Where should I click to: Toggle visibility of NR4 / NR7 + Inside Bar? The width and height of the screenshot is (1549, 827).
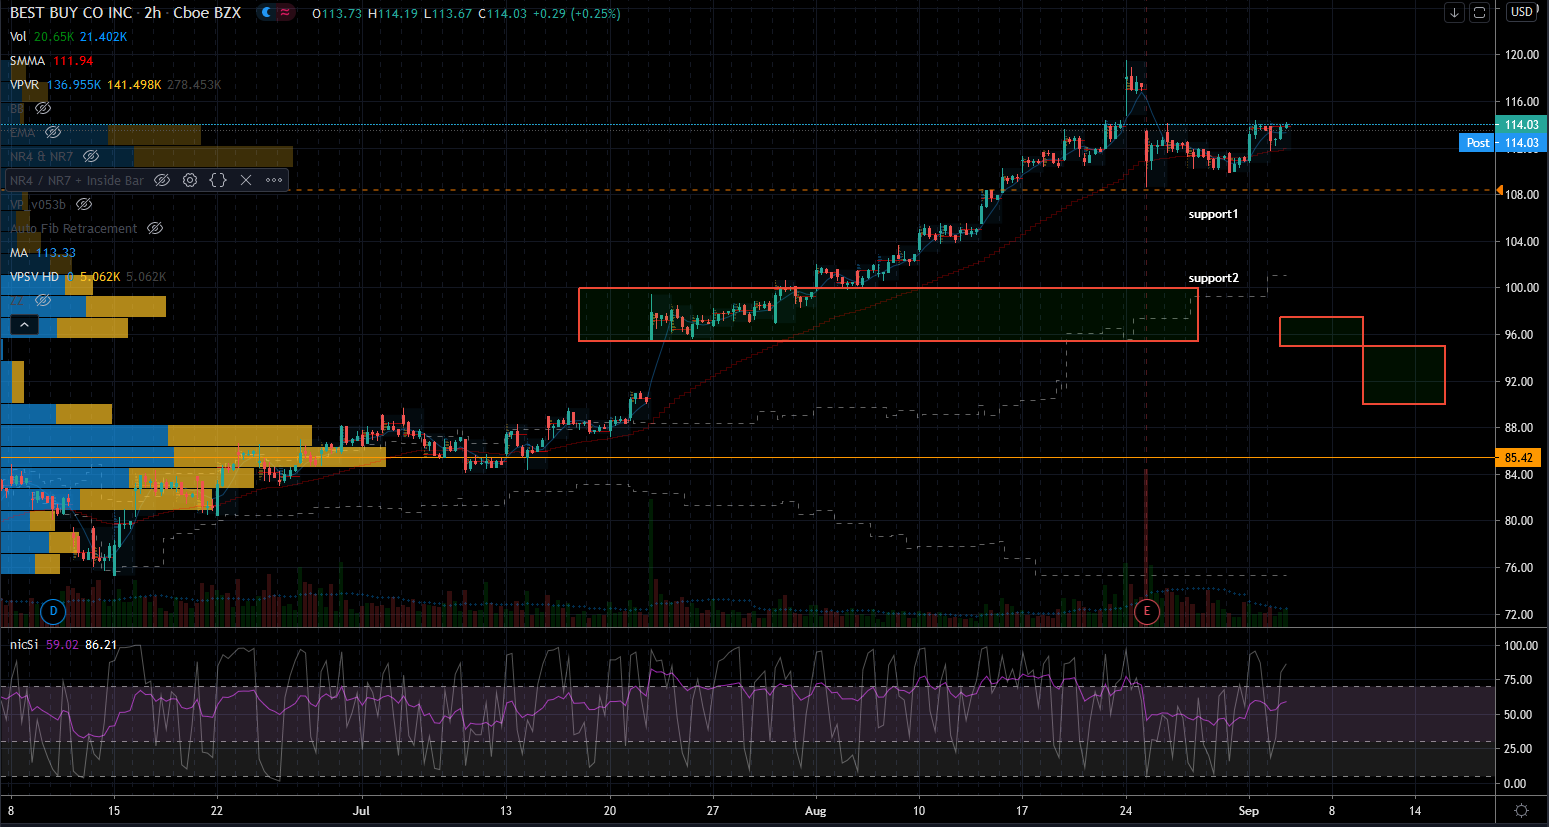pos(162,181)
